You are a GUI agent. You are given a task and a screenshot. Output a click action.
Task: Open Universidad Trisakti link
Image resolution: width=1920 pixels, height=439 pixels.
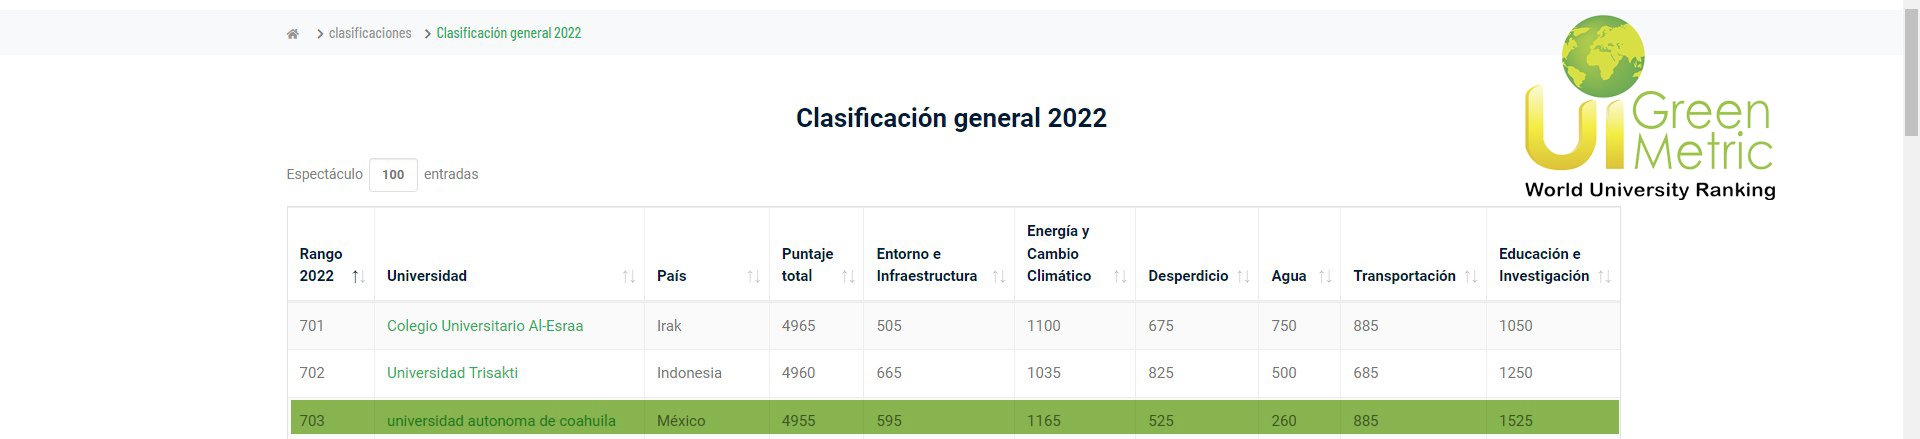[452, 373]
